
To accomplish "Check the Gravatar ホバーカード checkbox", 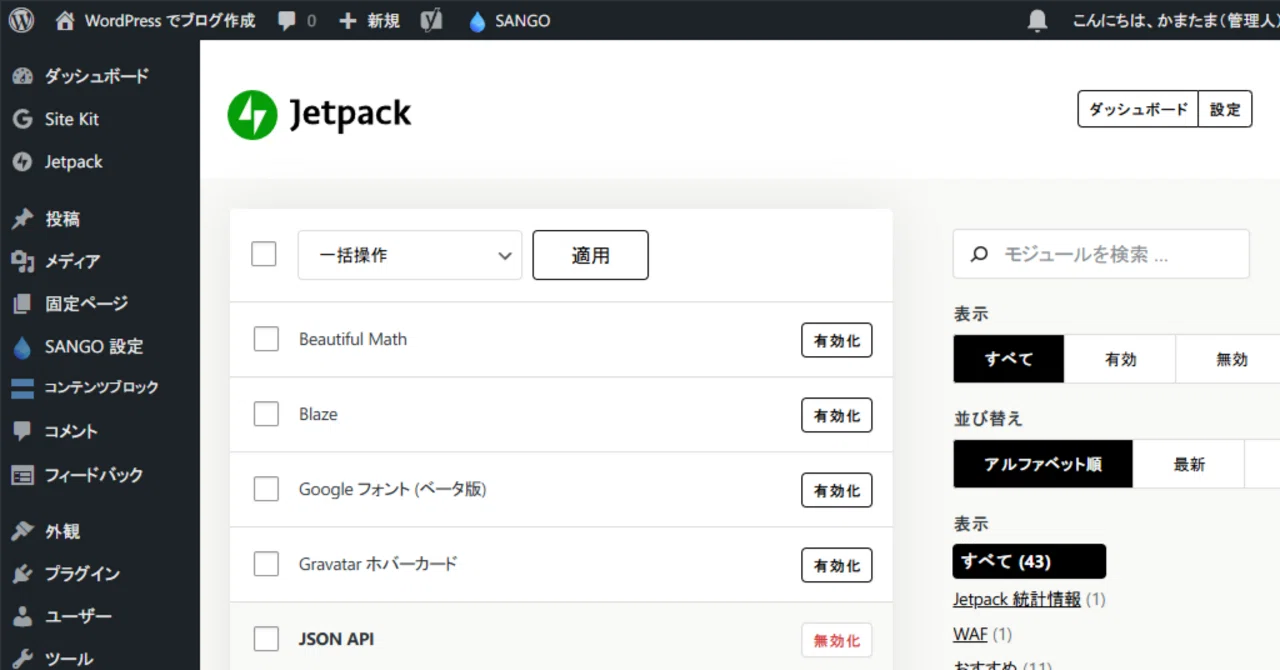I will [x=266, y=564].
